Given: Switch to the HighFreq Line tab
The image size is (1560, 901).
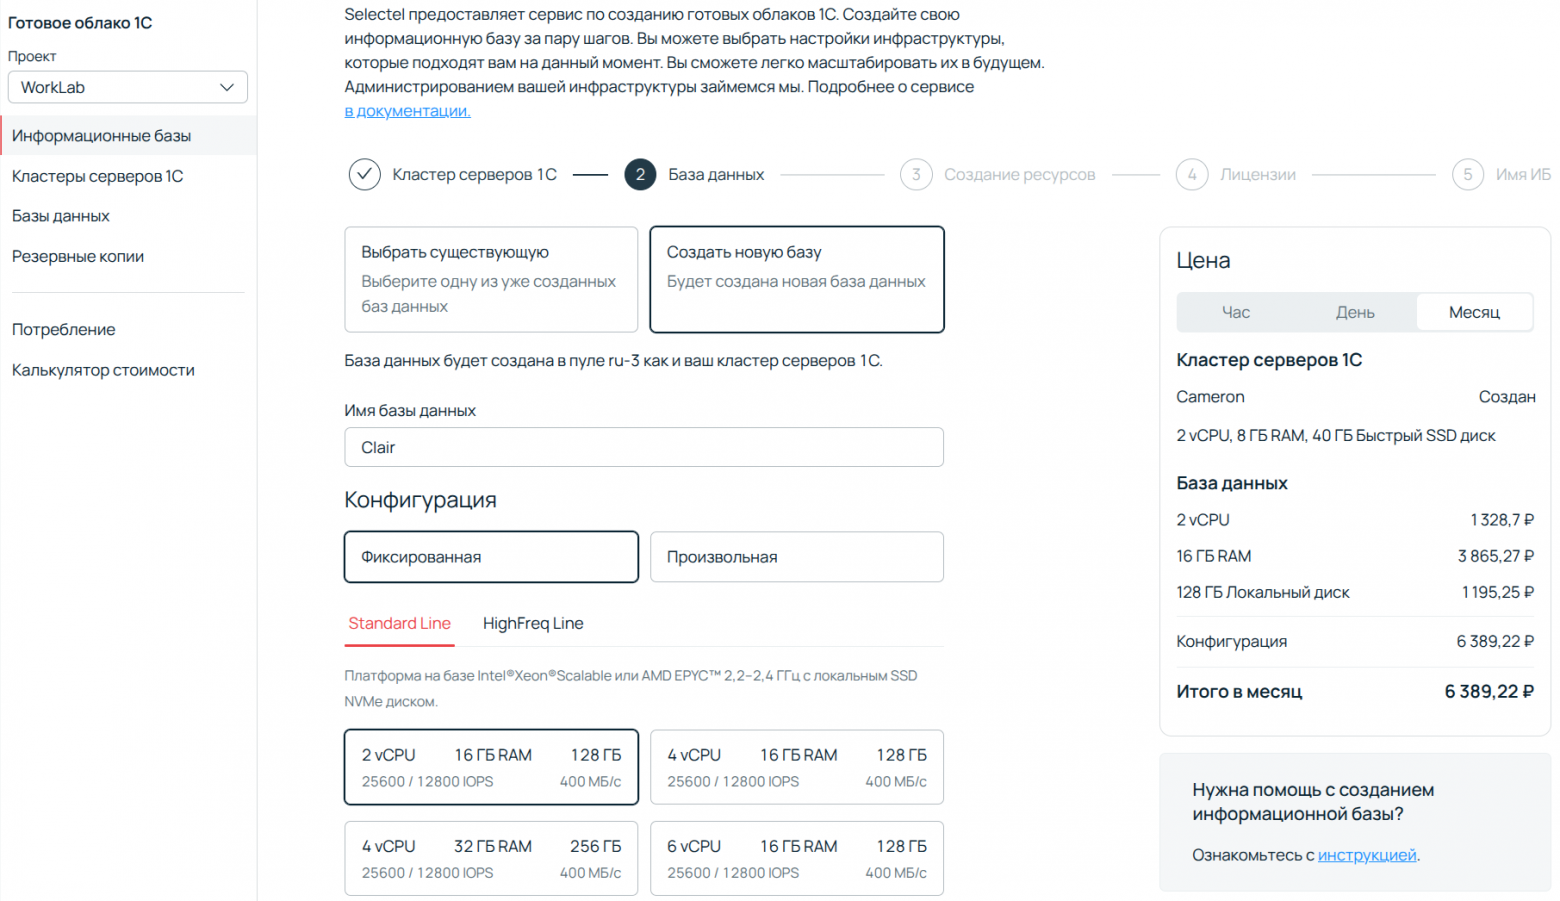Looking at the screenshot, I should (533, 623).
